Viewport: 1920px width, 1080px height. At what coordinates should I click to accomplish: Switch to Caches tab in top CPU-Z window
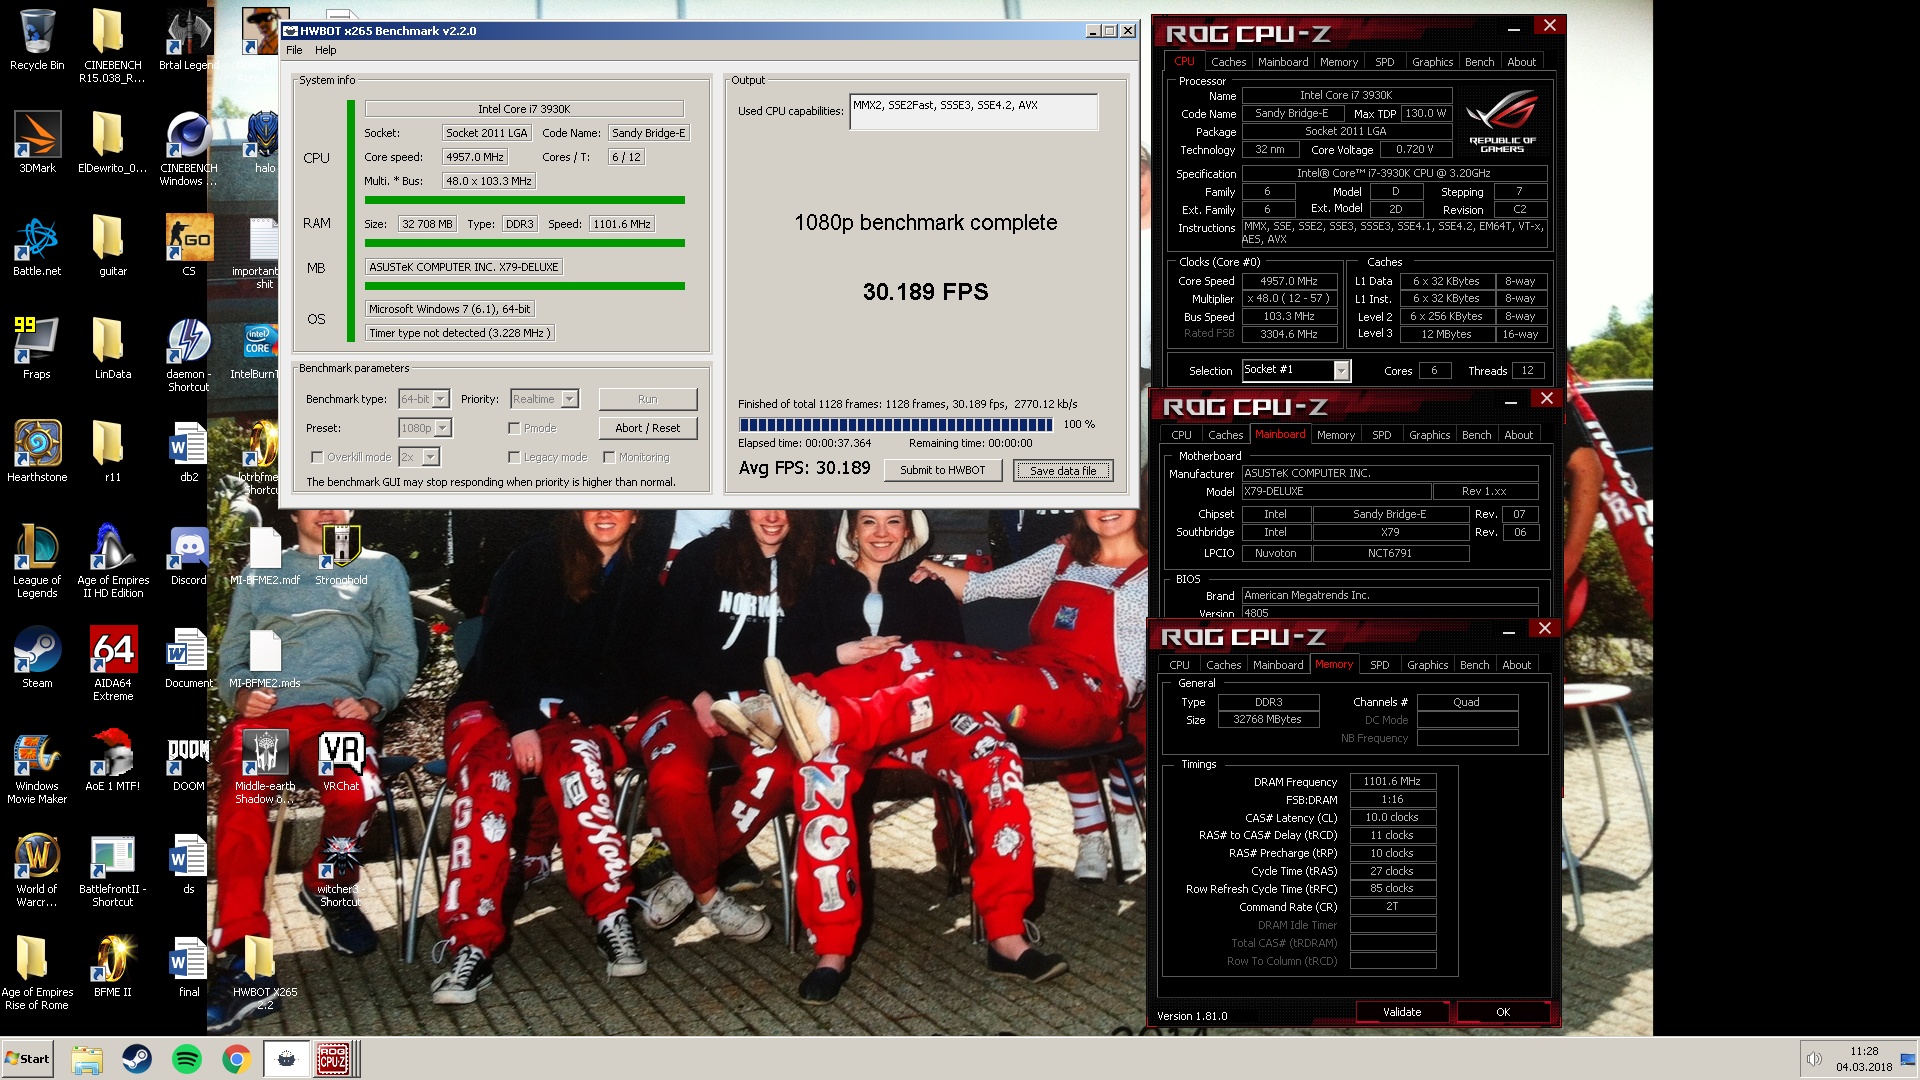pos(1228,62)
